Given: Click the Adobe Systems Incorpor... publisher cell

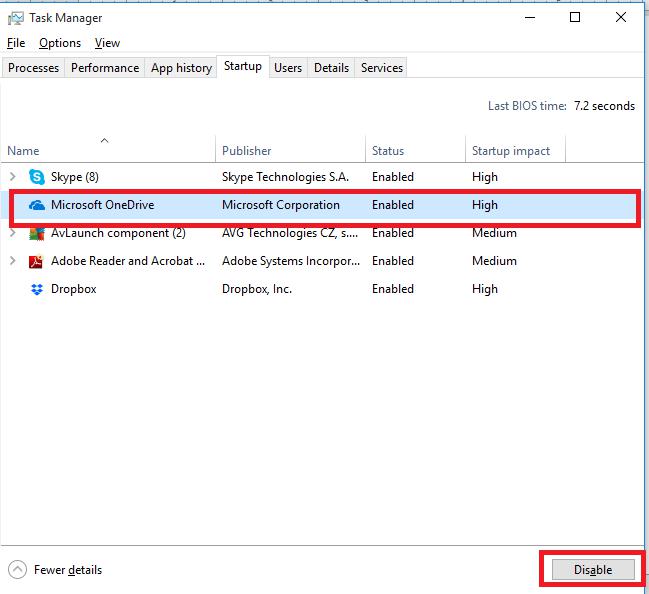Looking at the screenshot, I should point(291,261).
